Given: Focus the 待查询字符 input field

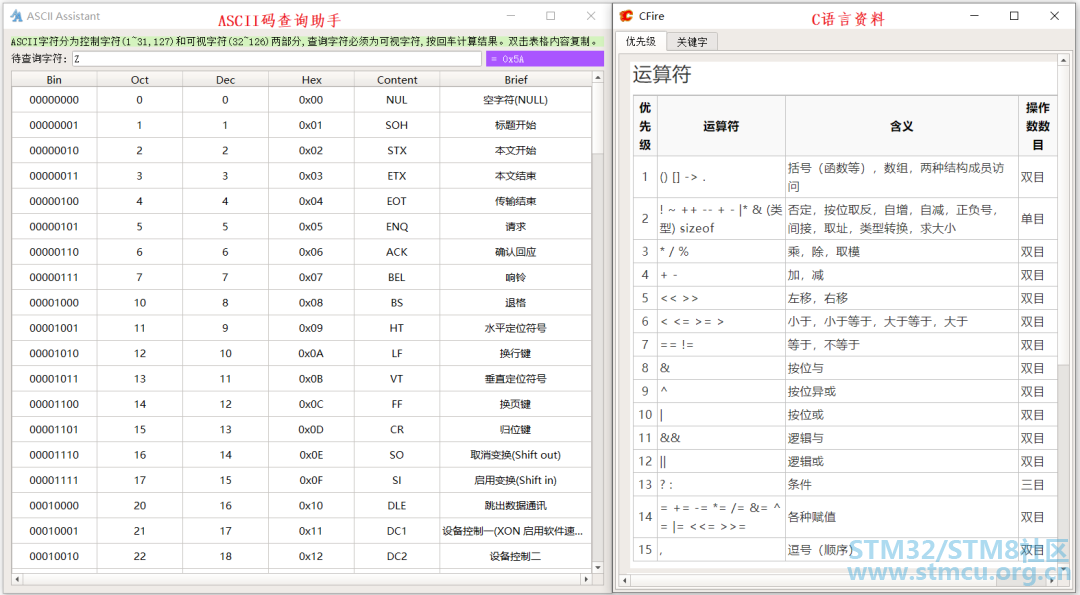Looking at the screenshot, I should (277, 59).
